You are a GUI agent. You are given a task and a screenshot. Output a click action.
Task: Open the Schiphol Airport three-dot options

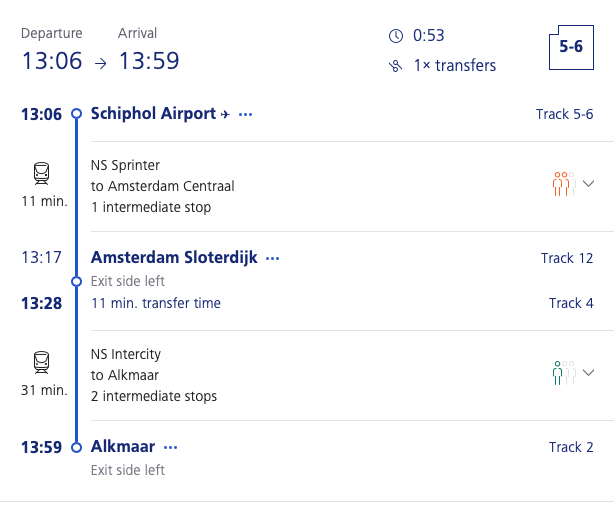[x=246, y=115]
